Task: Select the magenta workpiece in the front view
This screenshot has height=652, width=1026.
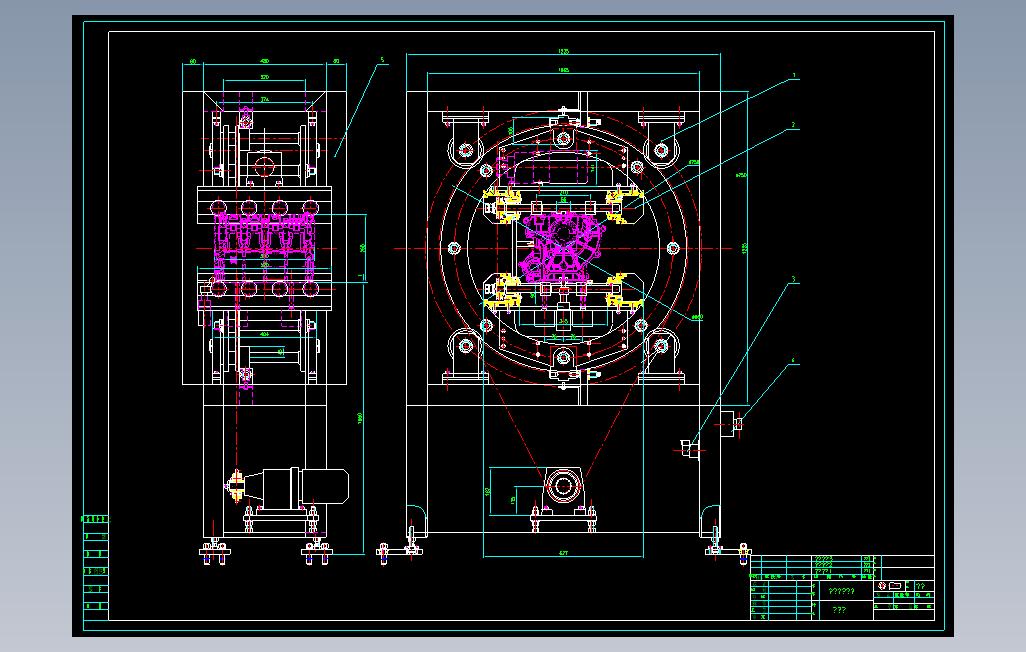Action: (563, 247)
